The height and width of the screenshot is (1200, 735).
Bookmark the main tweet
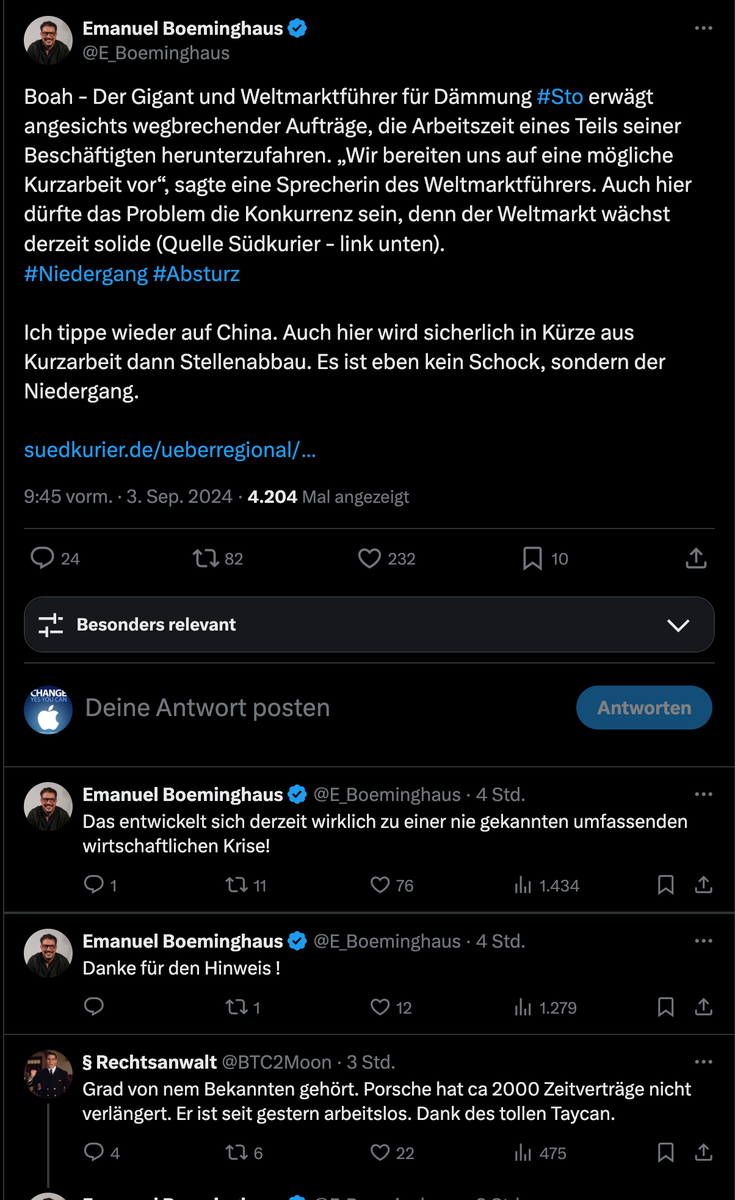(x=533, y=559)
